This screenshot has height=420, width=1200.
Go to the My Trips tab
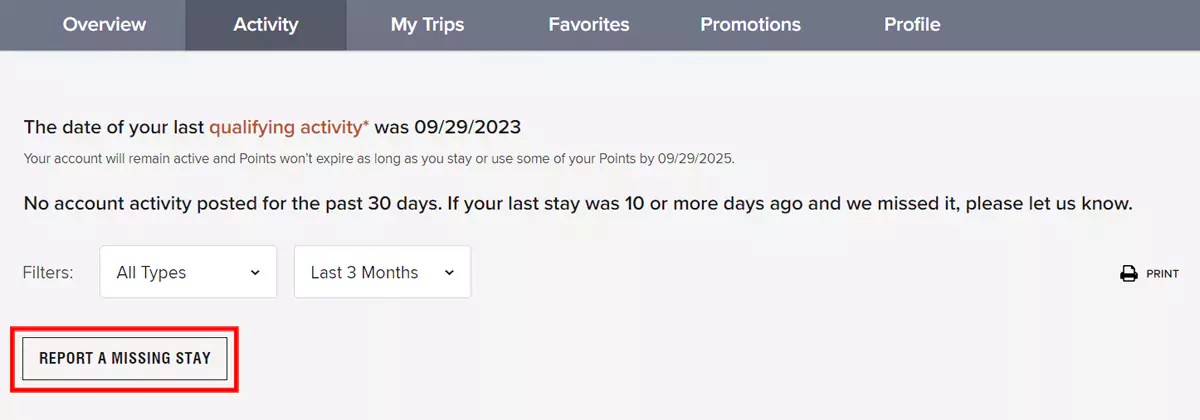pyautogui.click(x=427, y=25)
